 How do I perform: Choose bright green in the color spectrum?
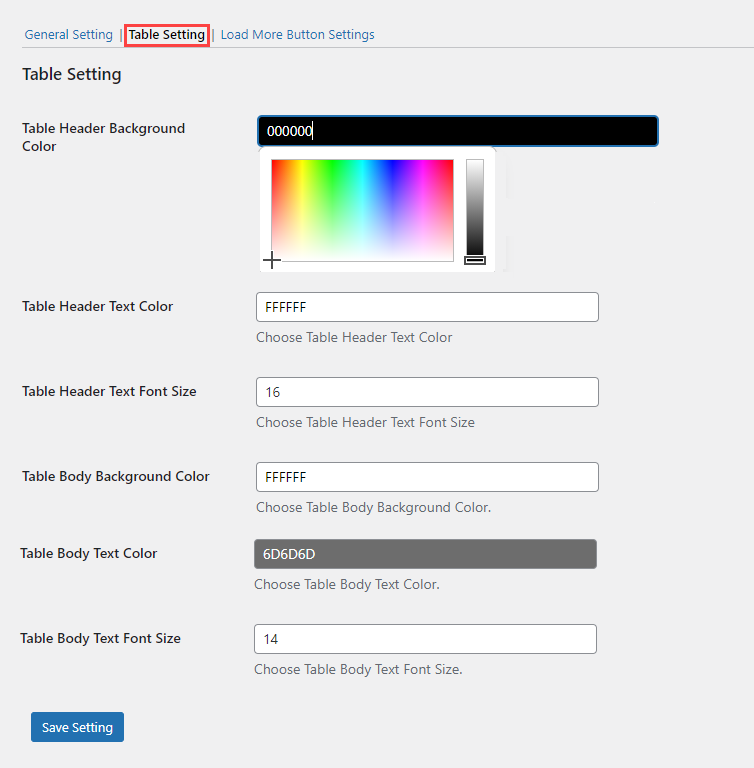click(x=332, y=167)
